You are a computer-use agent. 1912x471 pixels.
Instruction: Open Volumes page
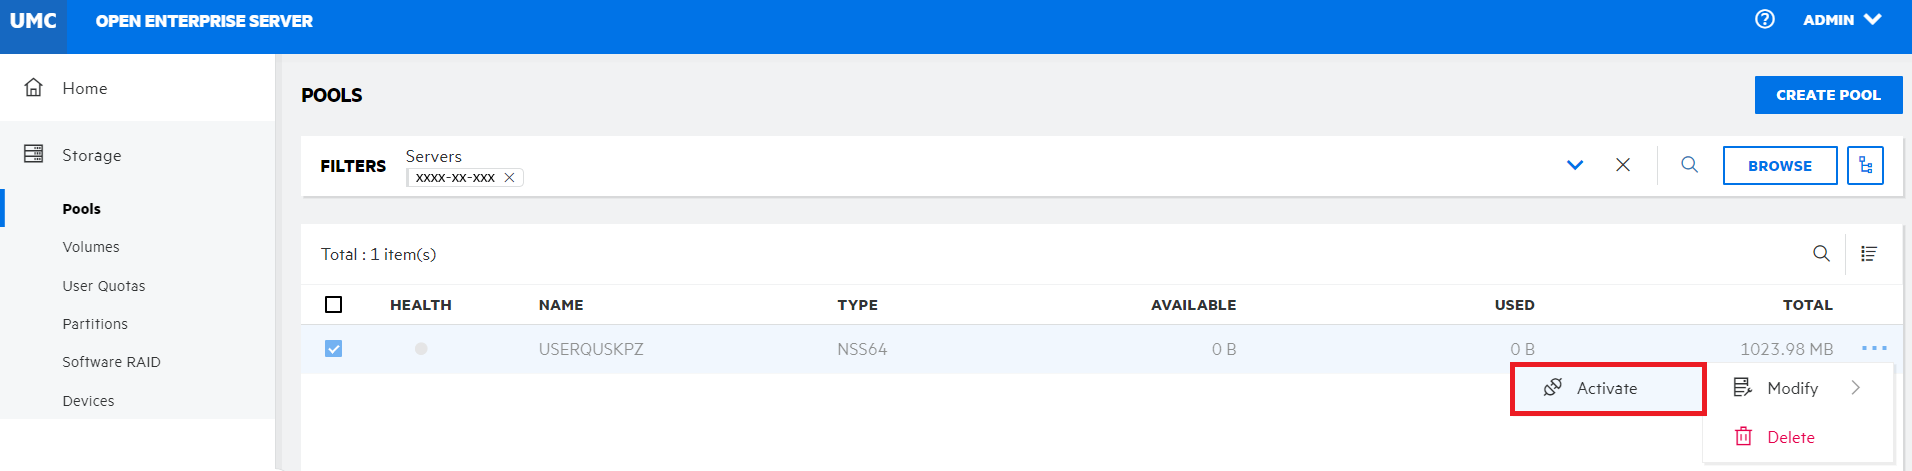pyautogui.click(x=91, y=247)
